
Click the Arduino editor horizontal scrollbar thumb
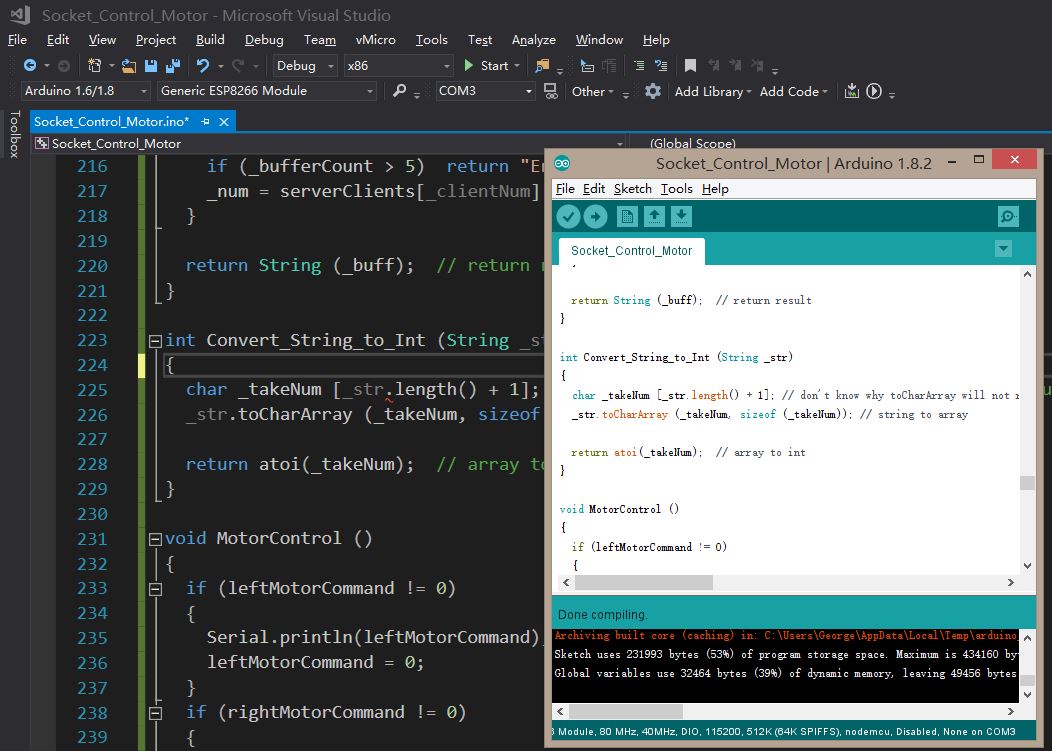[643, 583]
